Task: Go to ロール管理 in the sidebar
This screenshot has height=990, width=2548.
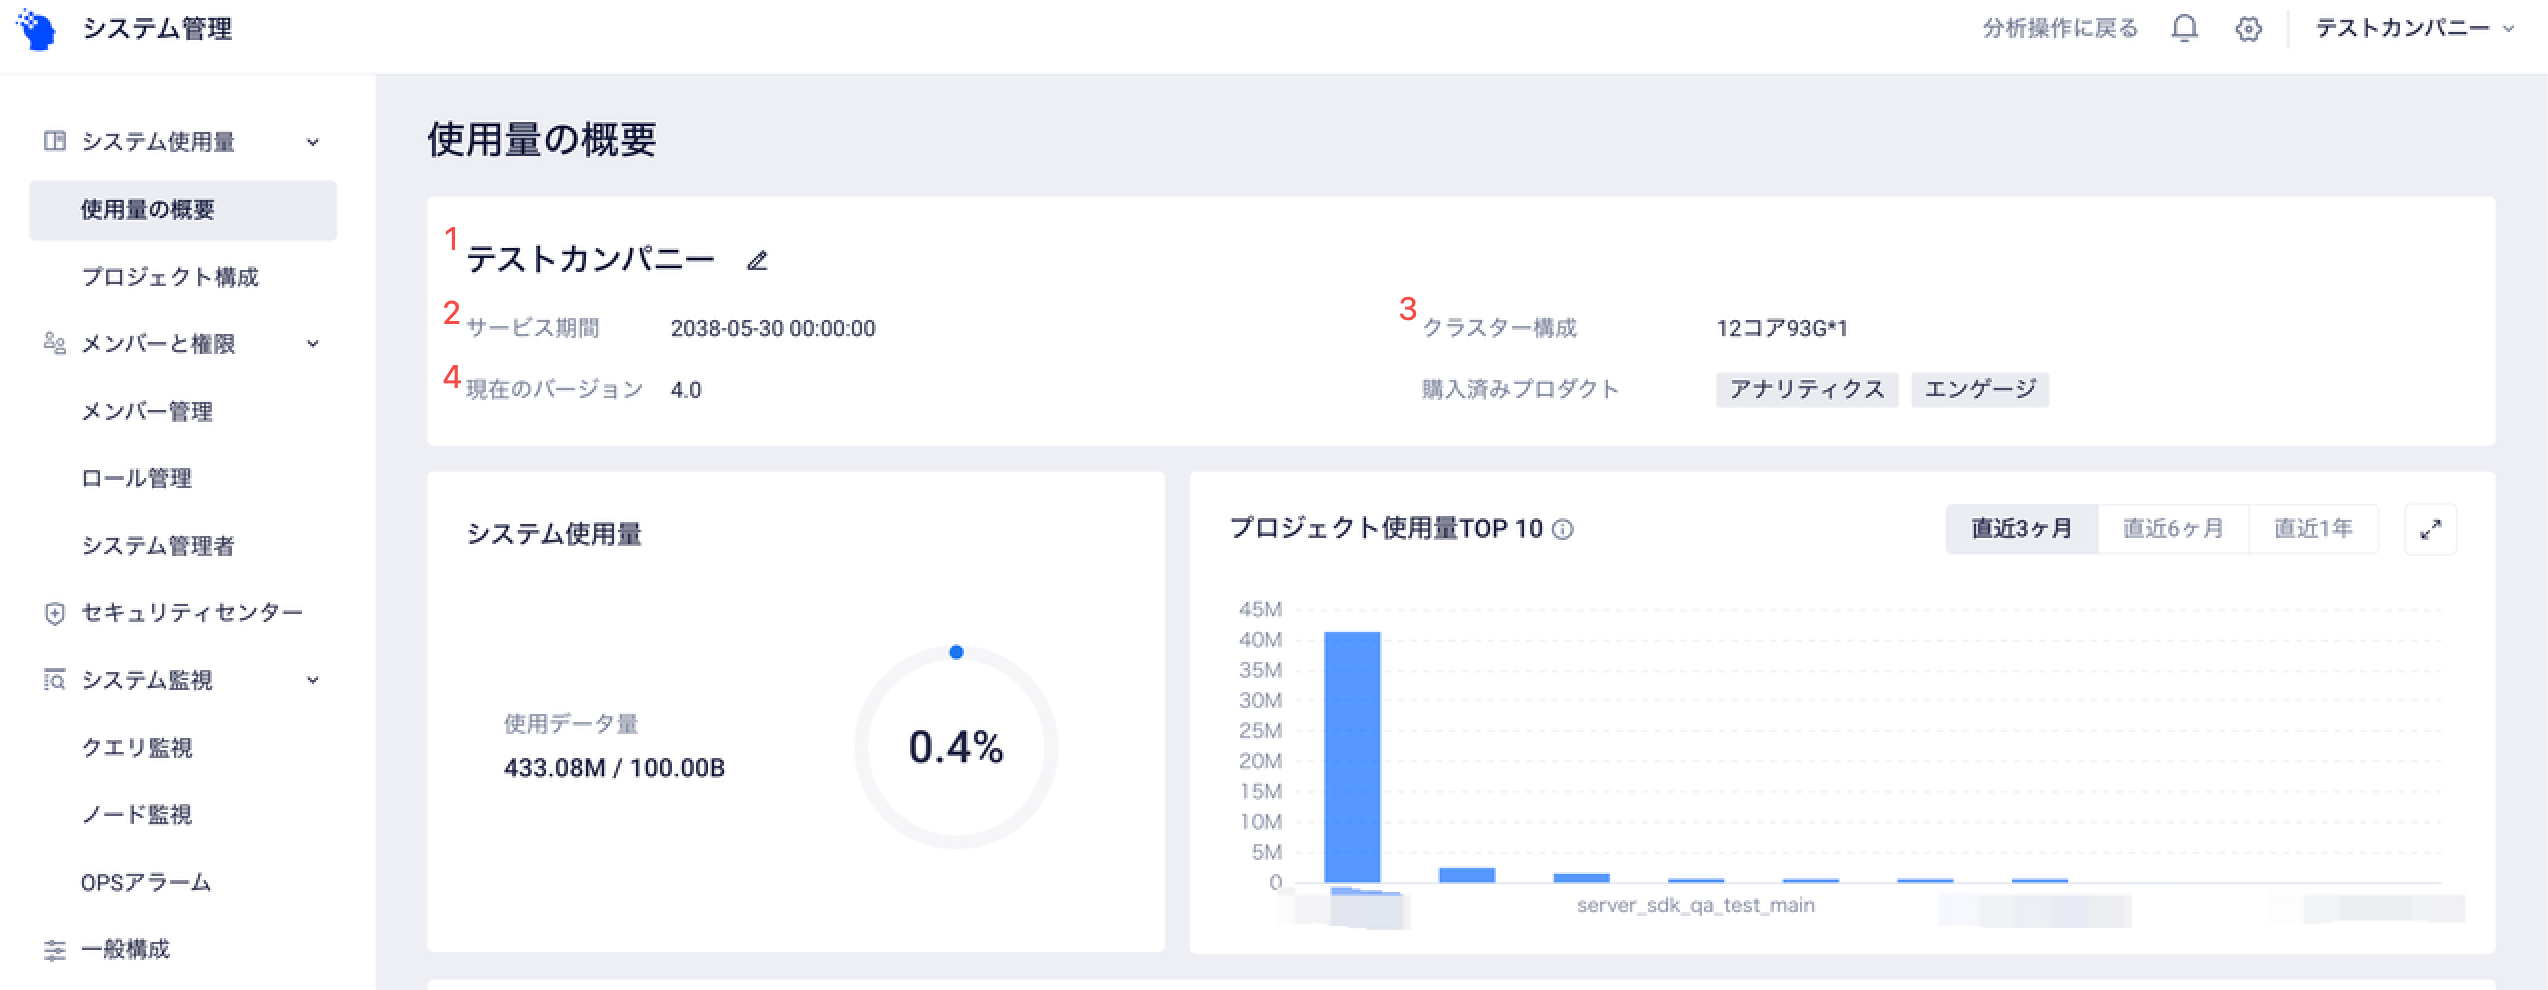Action: 136,479
